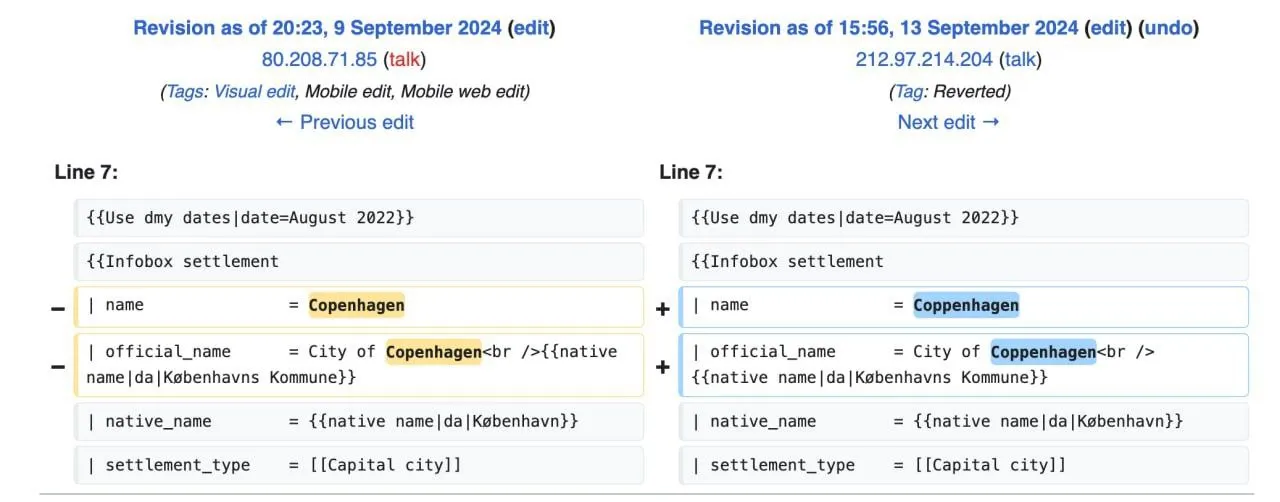Click right 'Line 7:' heading
Image resolution: width=1280 pixels, height=502 pixels.
691,172
